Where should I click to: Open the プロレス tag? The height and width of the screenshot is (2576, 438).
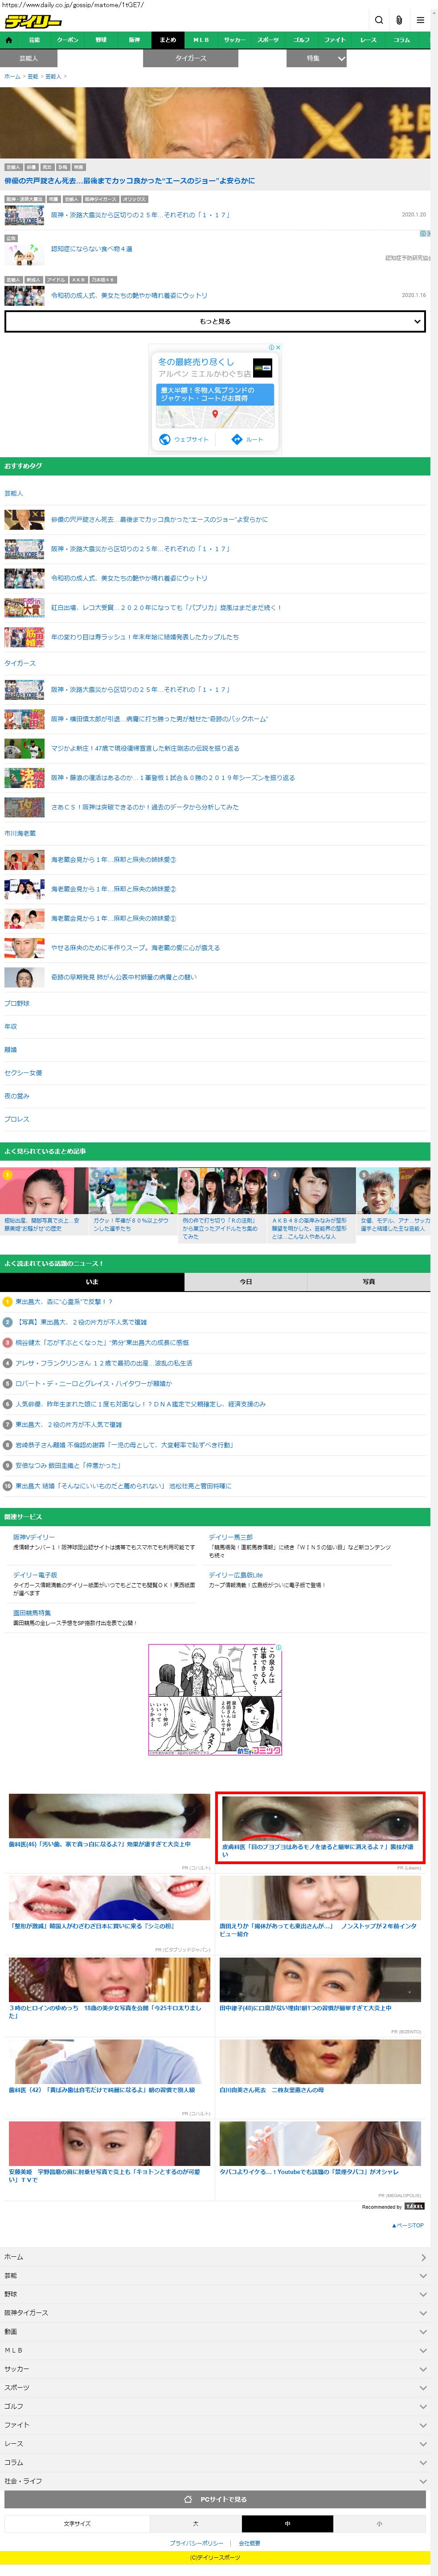click(x=17, y=1119)
